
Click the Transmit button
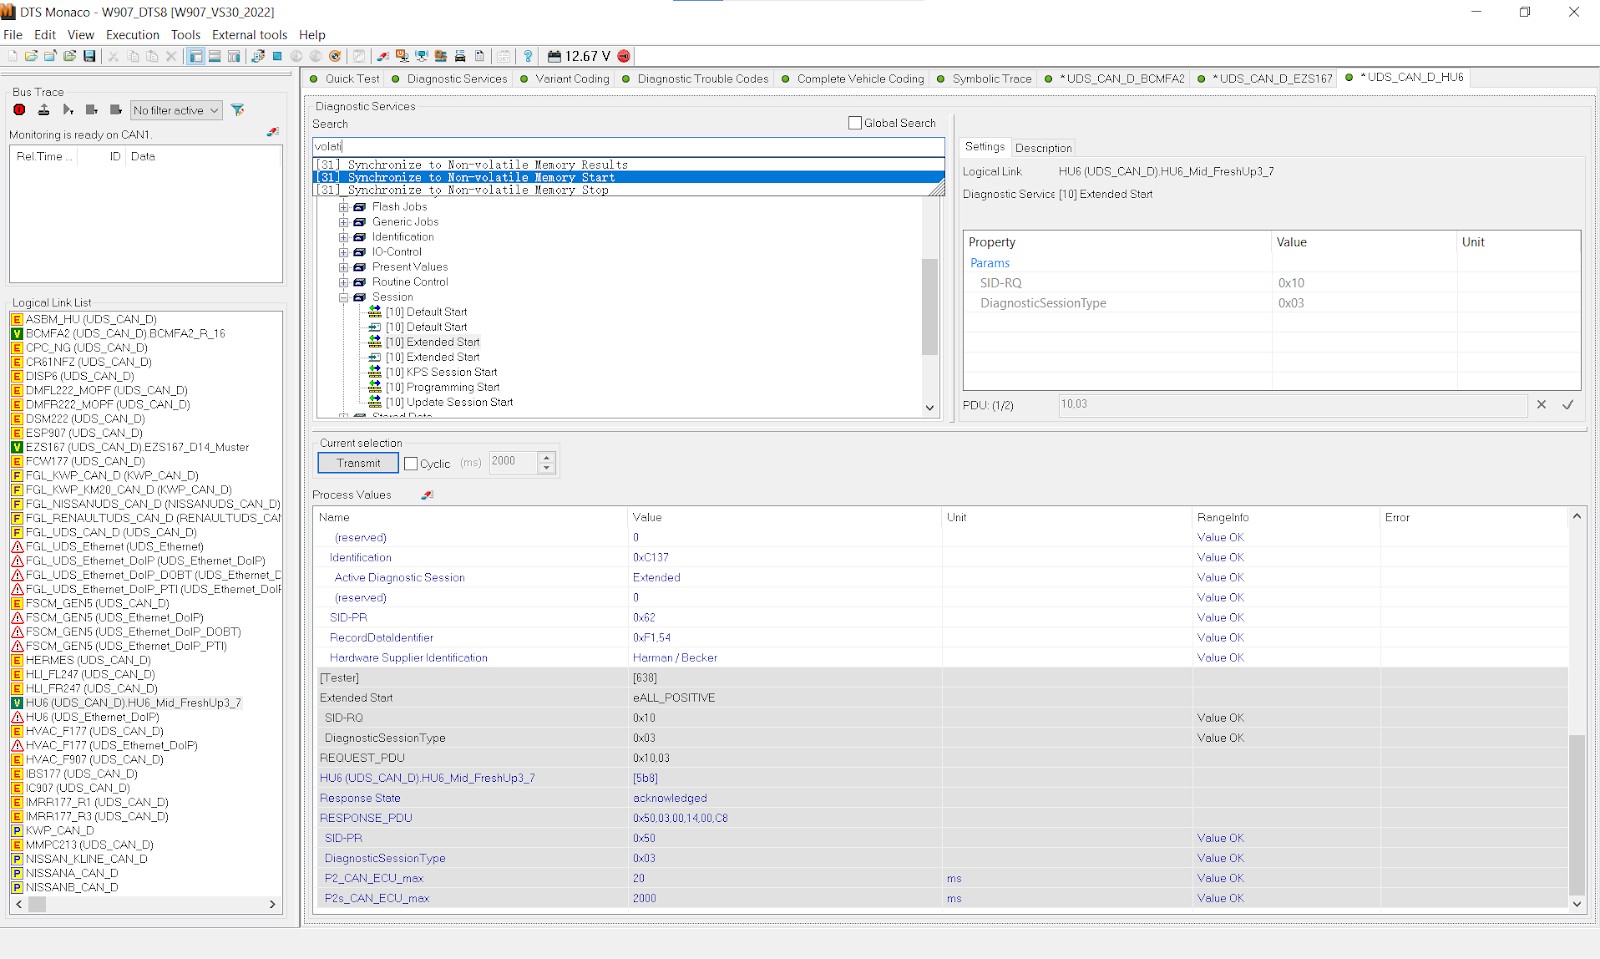click(358, 463)
